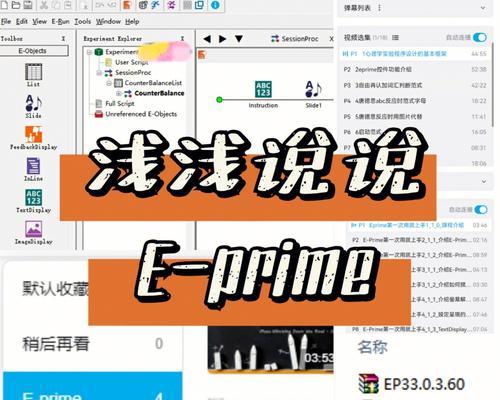Click the WinRAR archive icon beside EP33.0.3.60

click(x=368, y=384)
